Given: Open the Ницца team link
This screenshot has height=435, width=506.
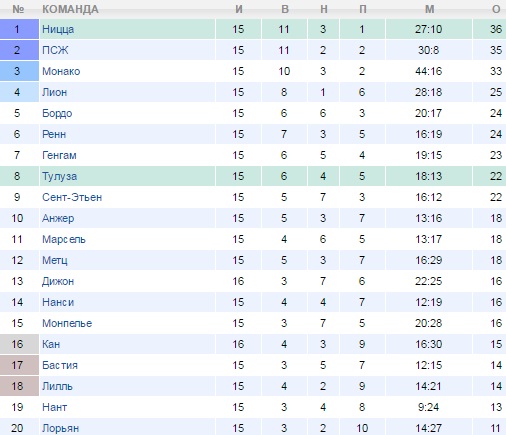Looking at the screenshot, I should [58, 29].
